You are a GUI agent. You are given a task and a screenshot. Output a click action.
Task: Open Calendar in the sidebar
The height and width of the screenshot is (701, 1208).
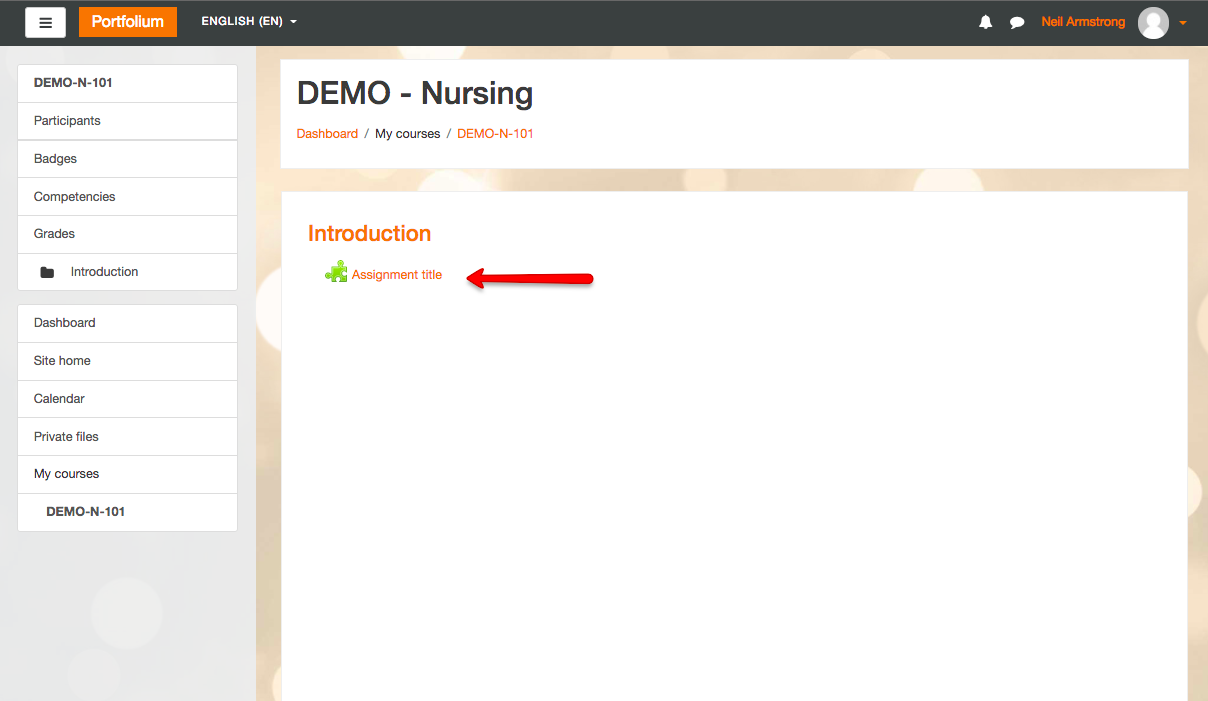[x=127, y=399]
